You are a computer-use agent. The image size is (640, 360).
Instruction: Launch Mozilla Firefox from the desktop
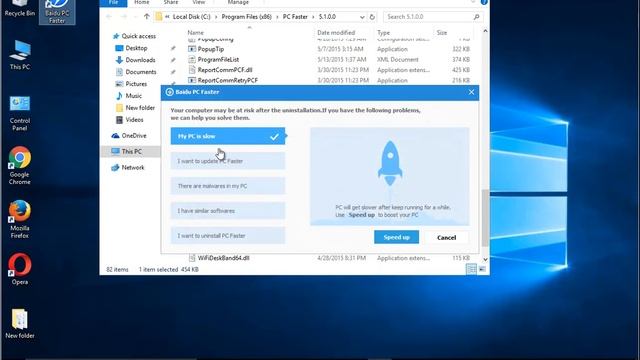click(20, 219)
